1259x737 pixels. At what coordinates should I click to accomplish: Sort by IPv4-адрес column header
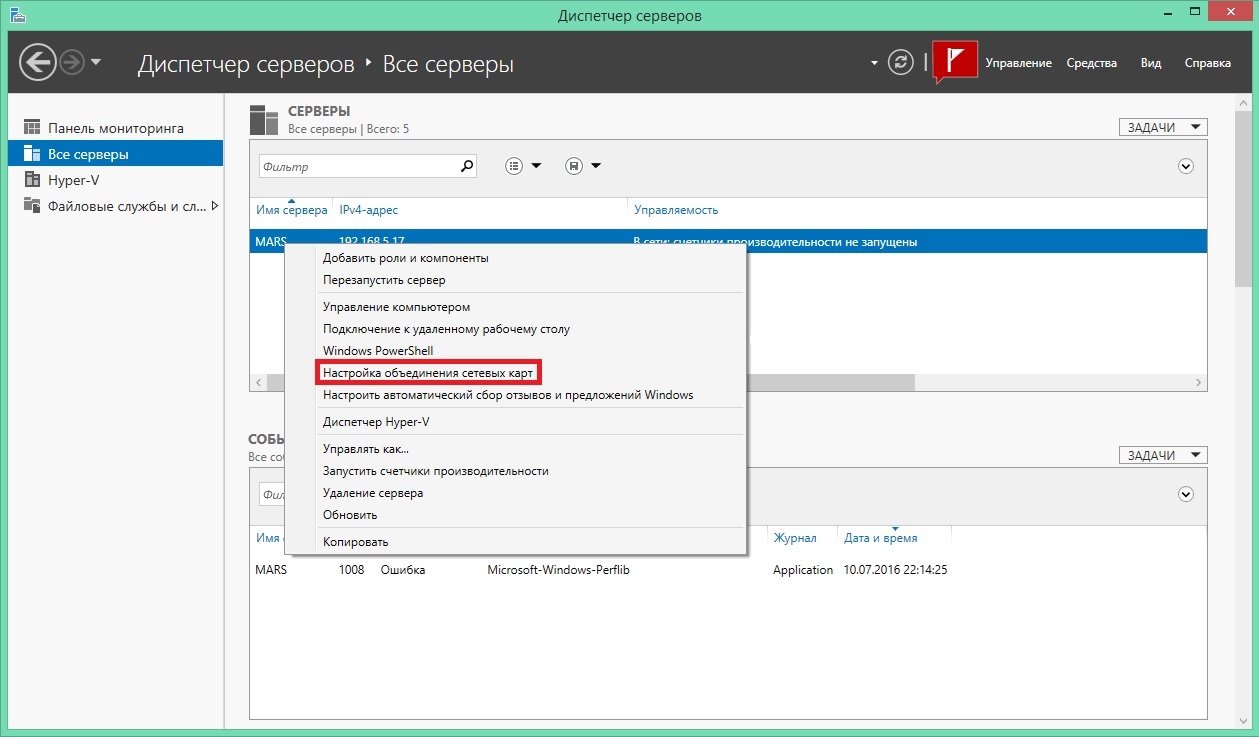pos(369,210)
